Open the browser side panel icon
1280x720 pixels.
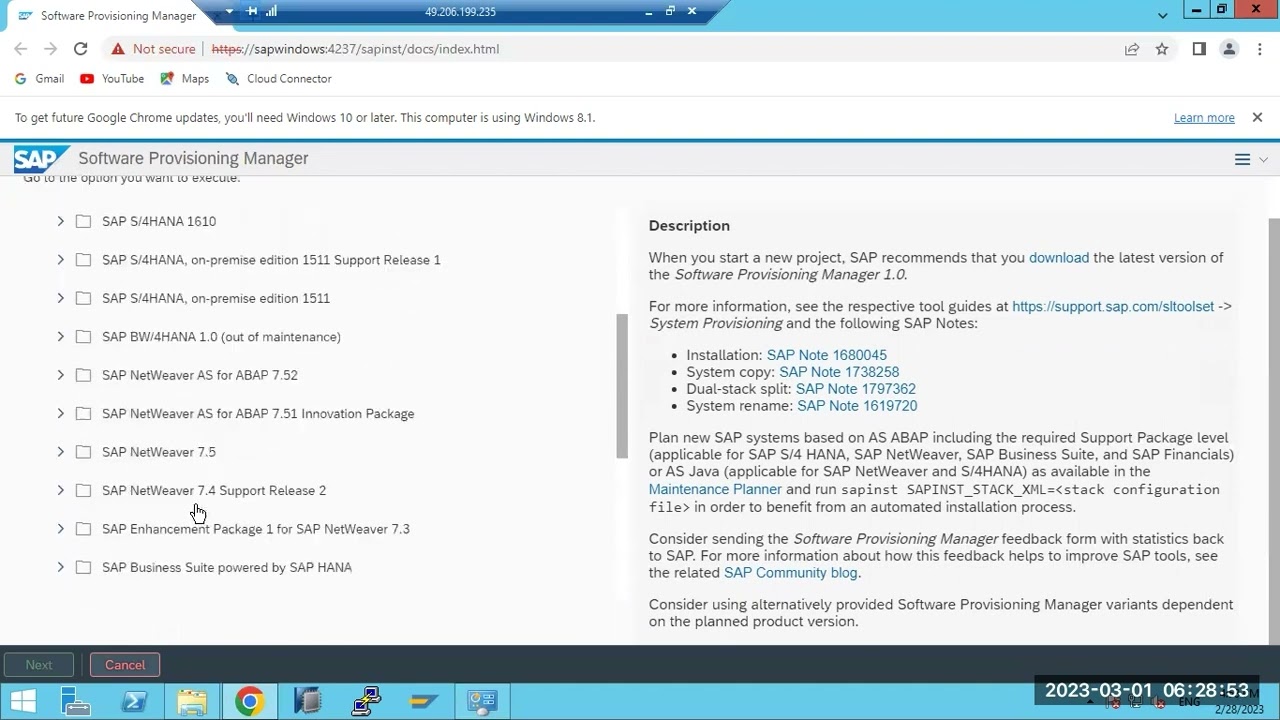point(1199,49)
